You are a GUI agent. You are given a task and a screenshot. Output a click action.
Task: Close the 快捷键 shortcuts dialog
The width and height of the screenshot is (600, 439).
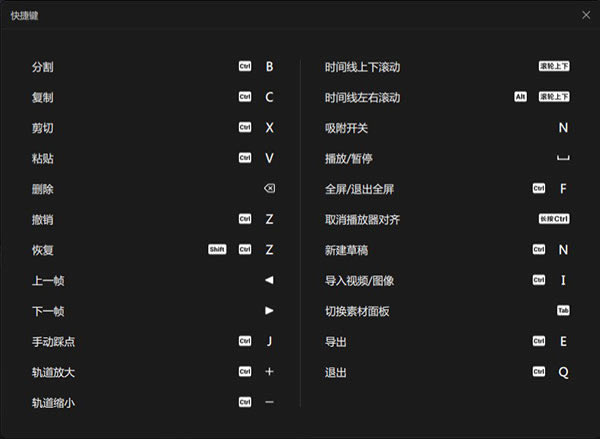[585, 15]
